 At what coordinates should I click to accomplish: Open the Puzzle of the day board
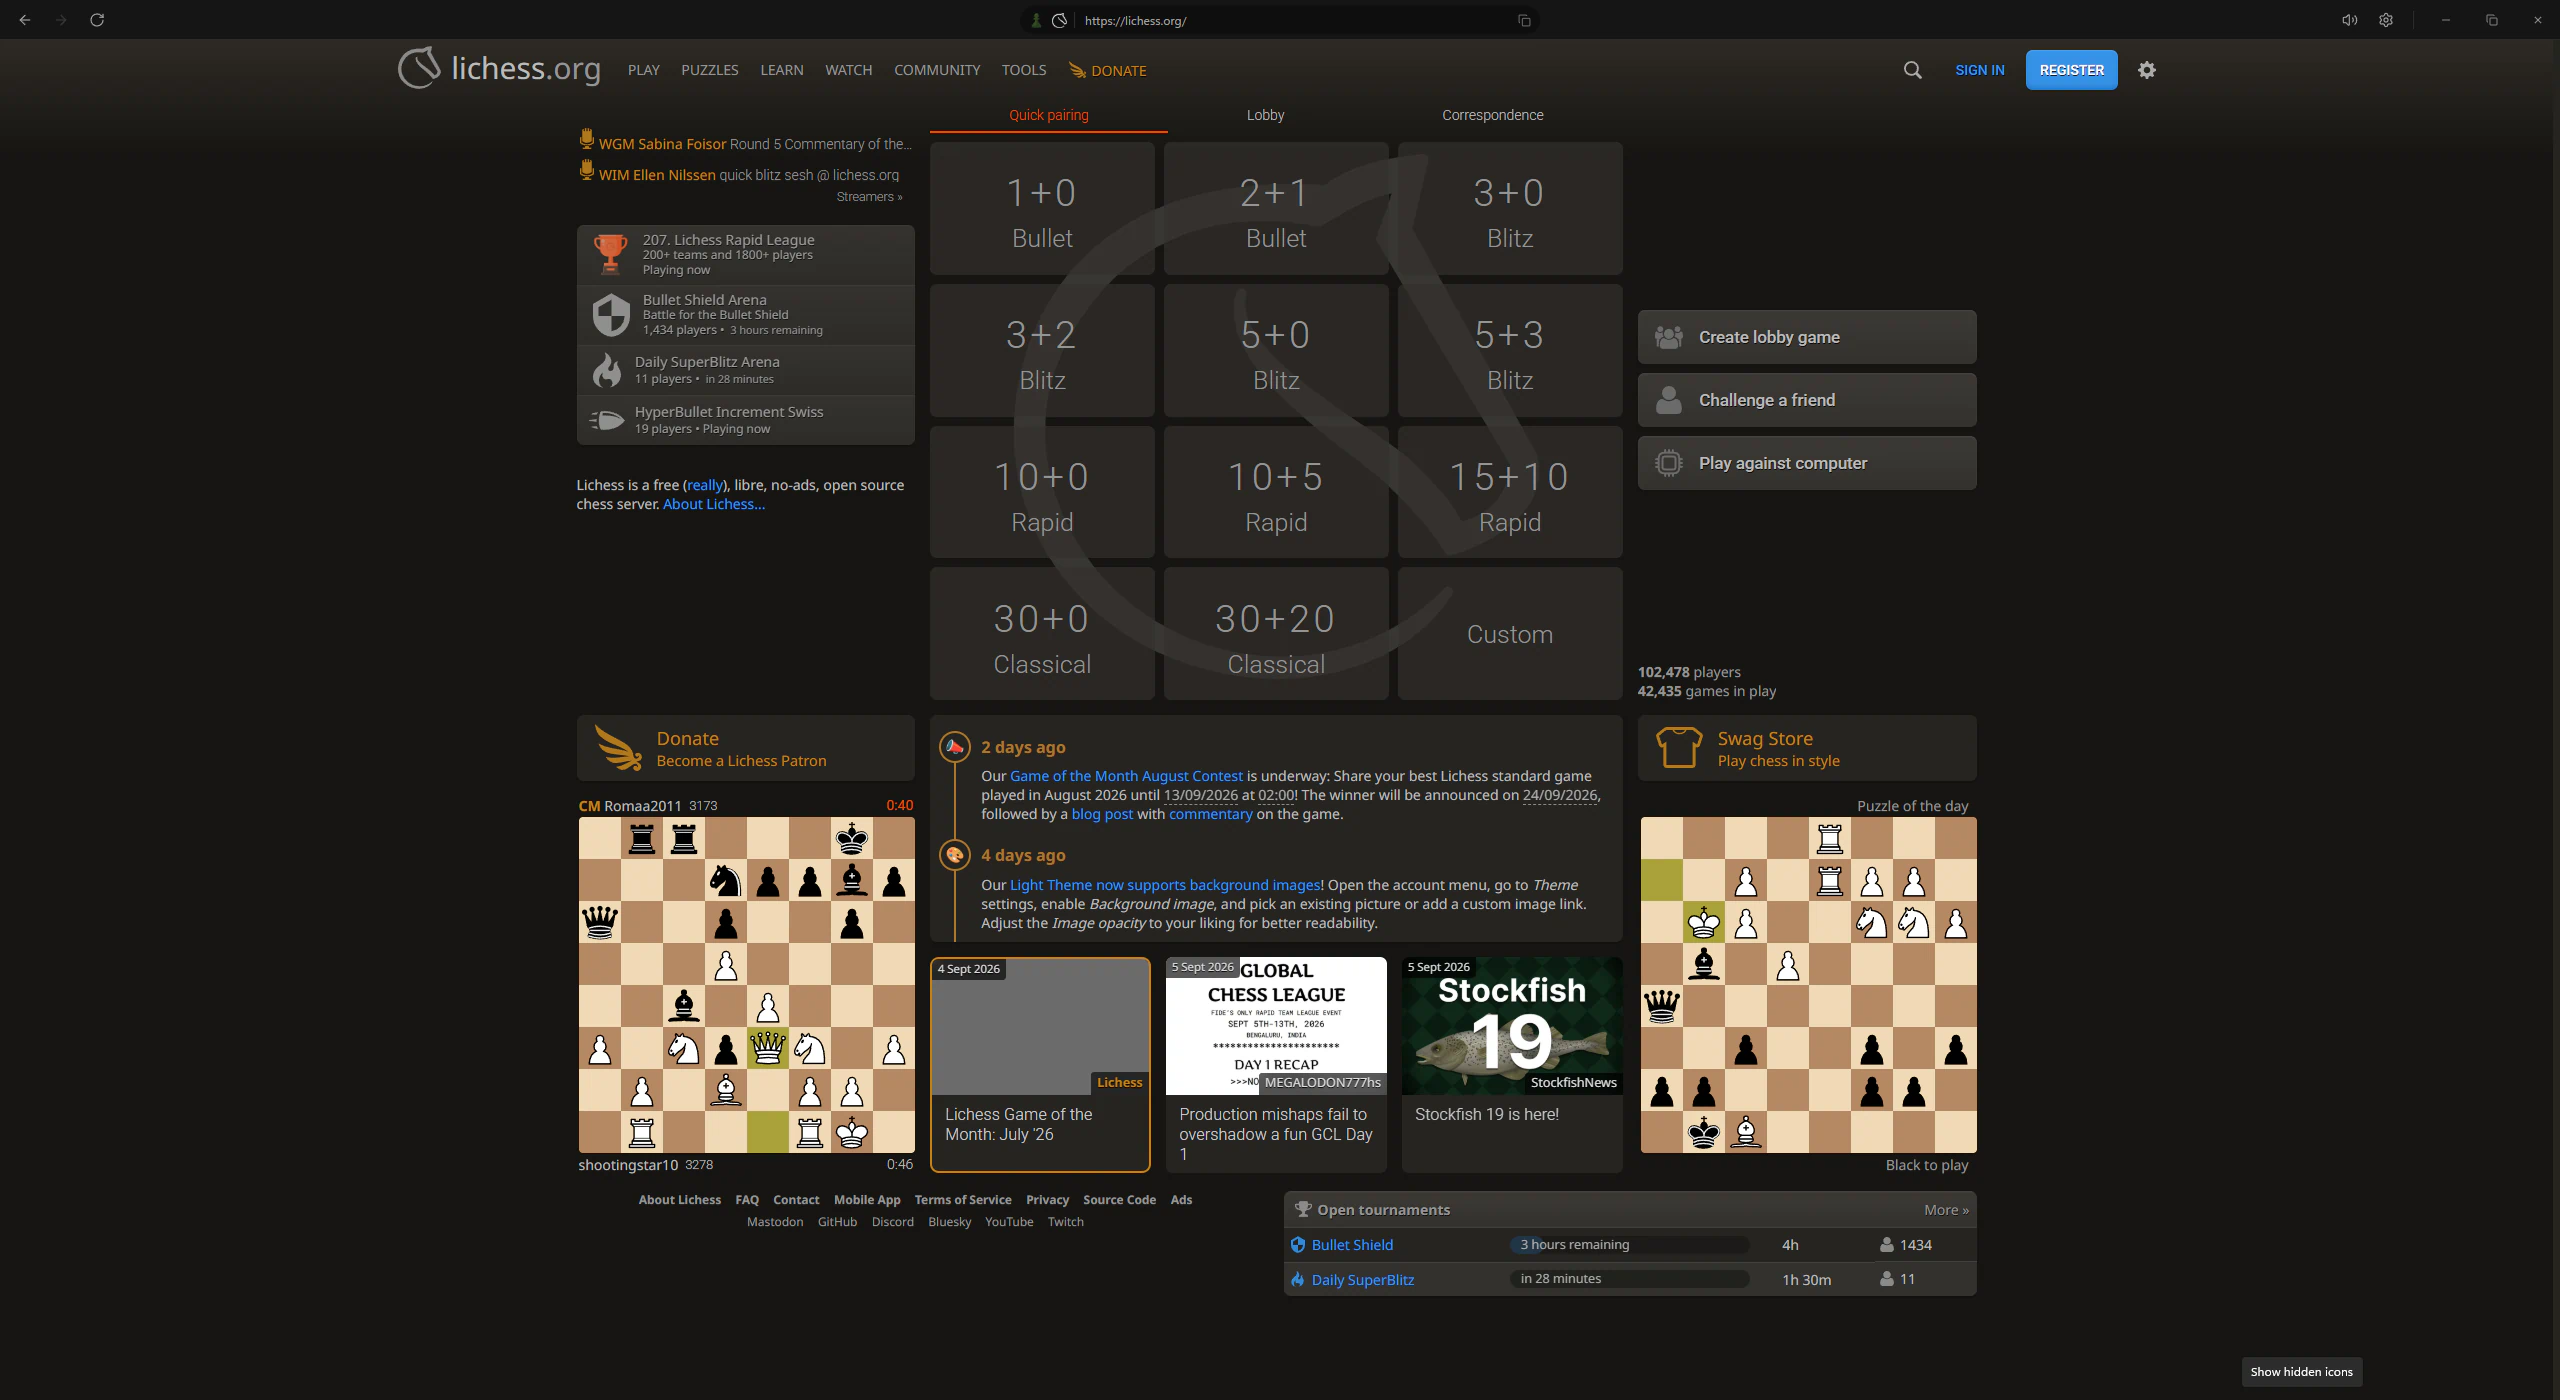click(1808, 985)
